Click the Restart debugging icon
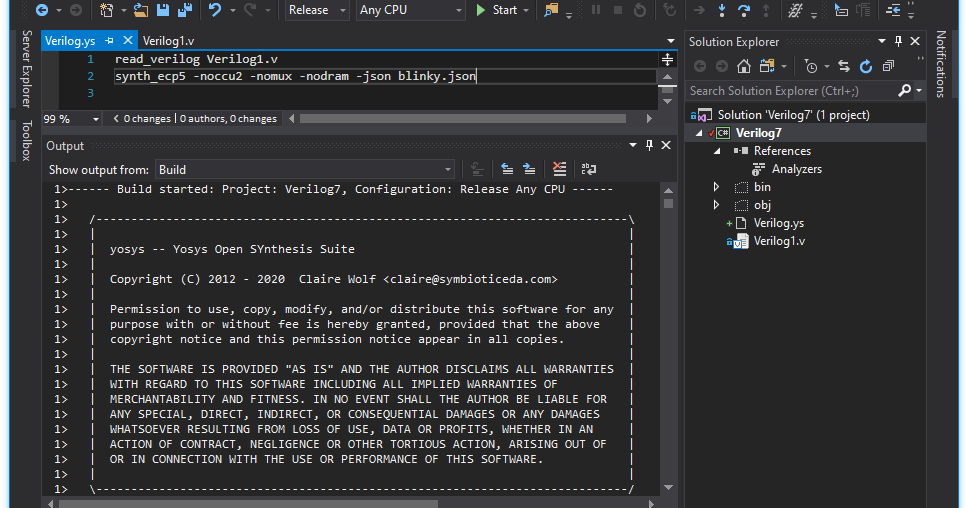The height and width of the screenshot is (508, 966). pos(640,10)
